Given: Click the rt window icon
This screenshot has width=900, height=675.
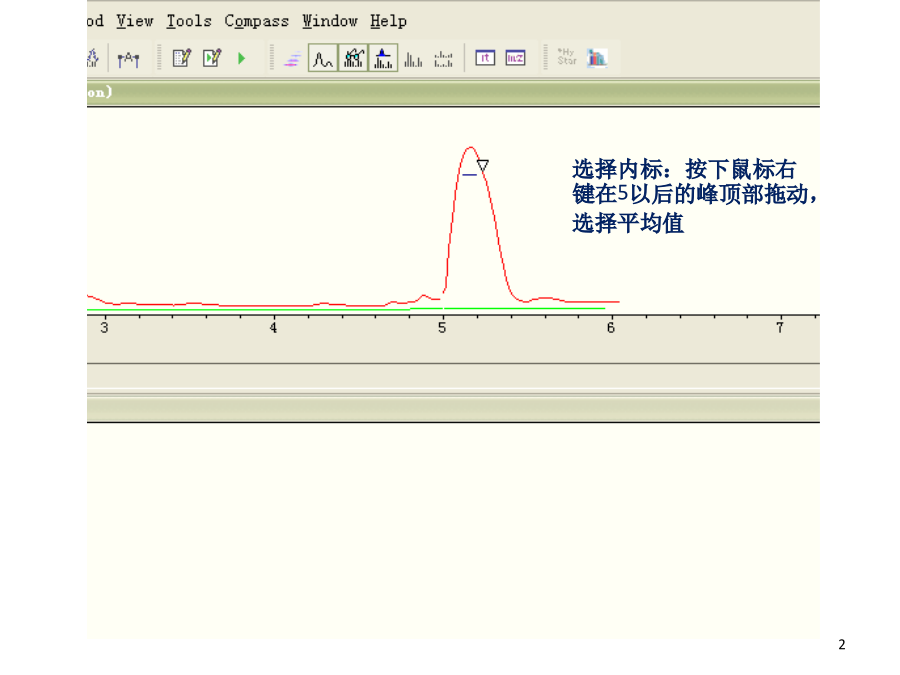Looking at the screenshot, I should [x=485, y=58].
